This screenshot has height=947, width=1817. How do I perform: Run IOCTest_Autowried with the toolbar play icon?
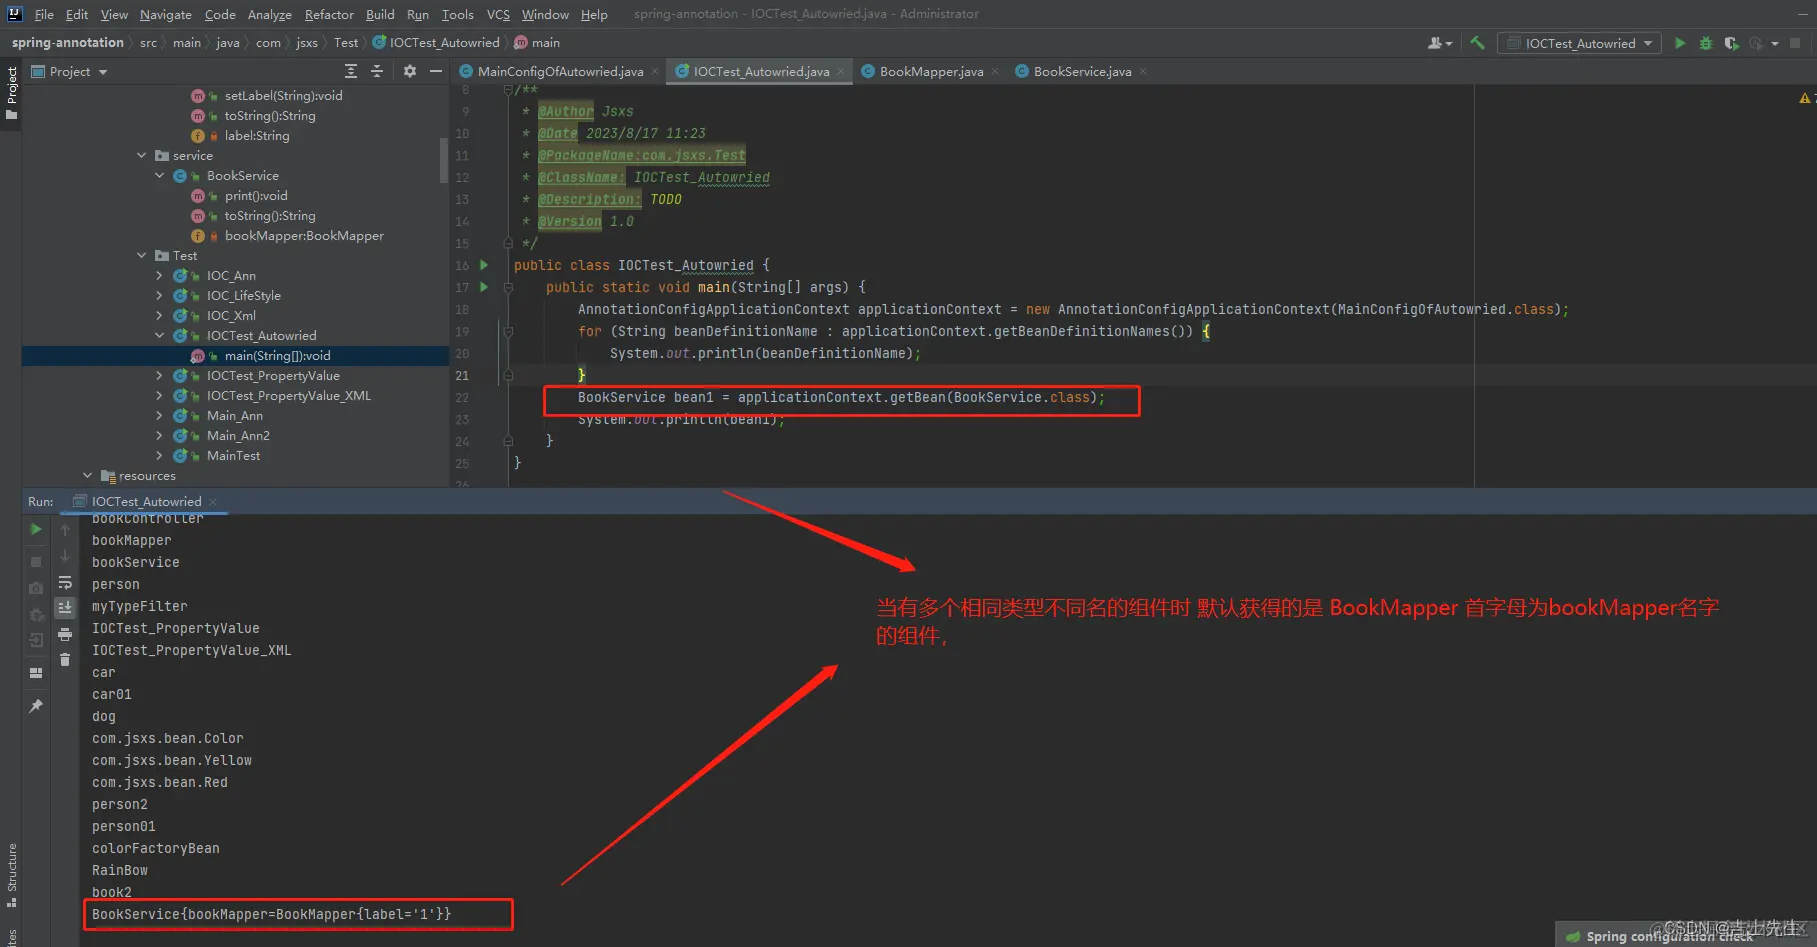(x=1680, y=43)
